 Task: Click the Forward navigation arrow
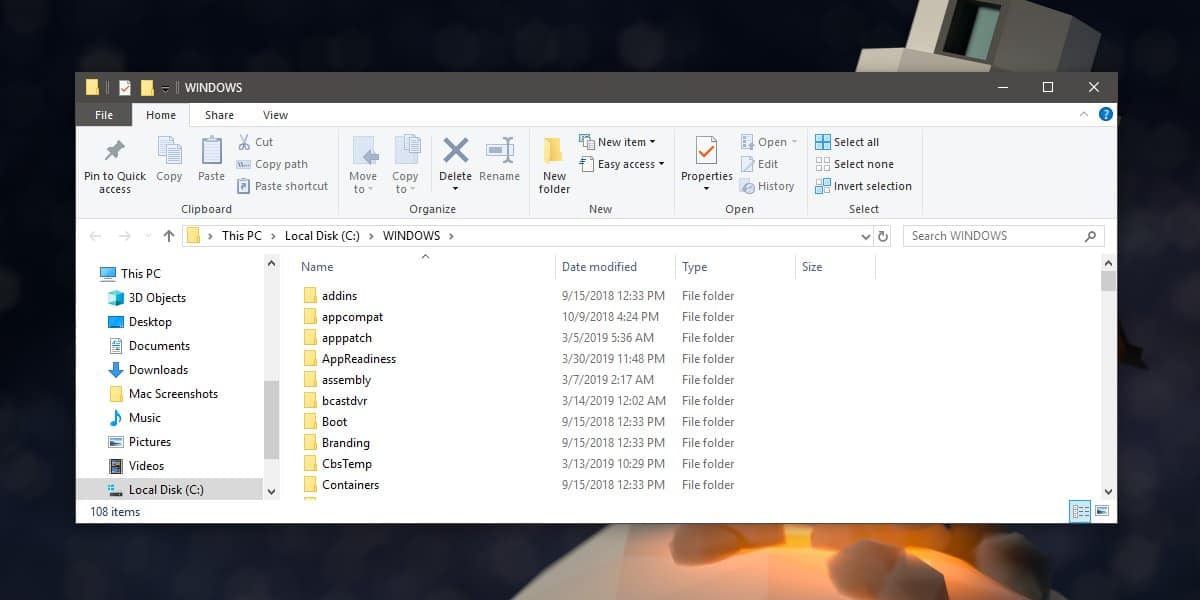click(125, 236)
